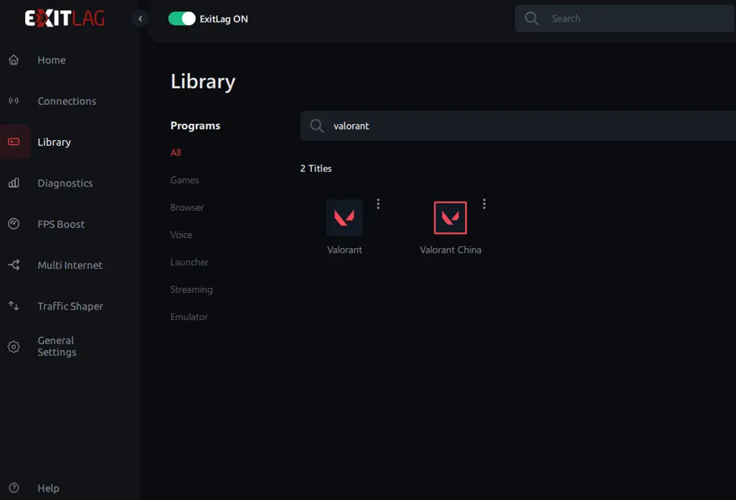Toggle the ExitLag ON switch

click(x=182, y=18)
